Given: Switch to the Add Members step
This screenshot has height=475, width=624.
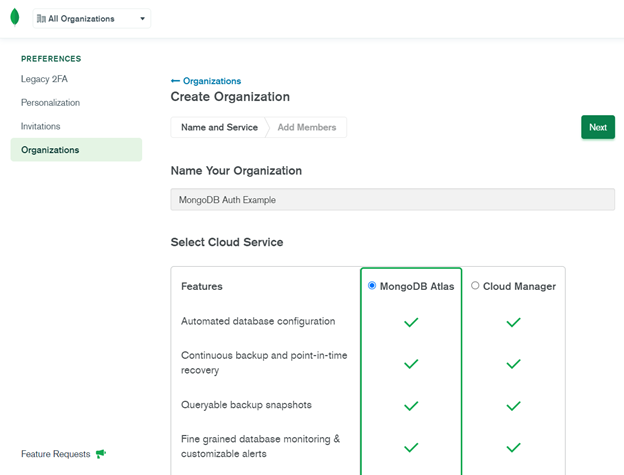Looking at the screenshot, I should coord(307,127).
